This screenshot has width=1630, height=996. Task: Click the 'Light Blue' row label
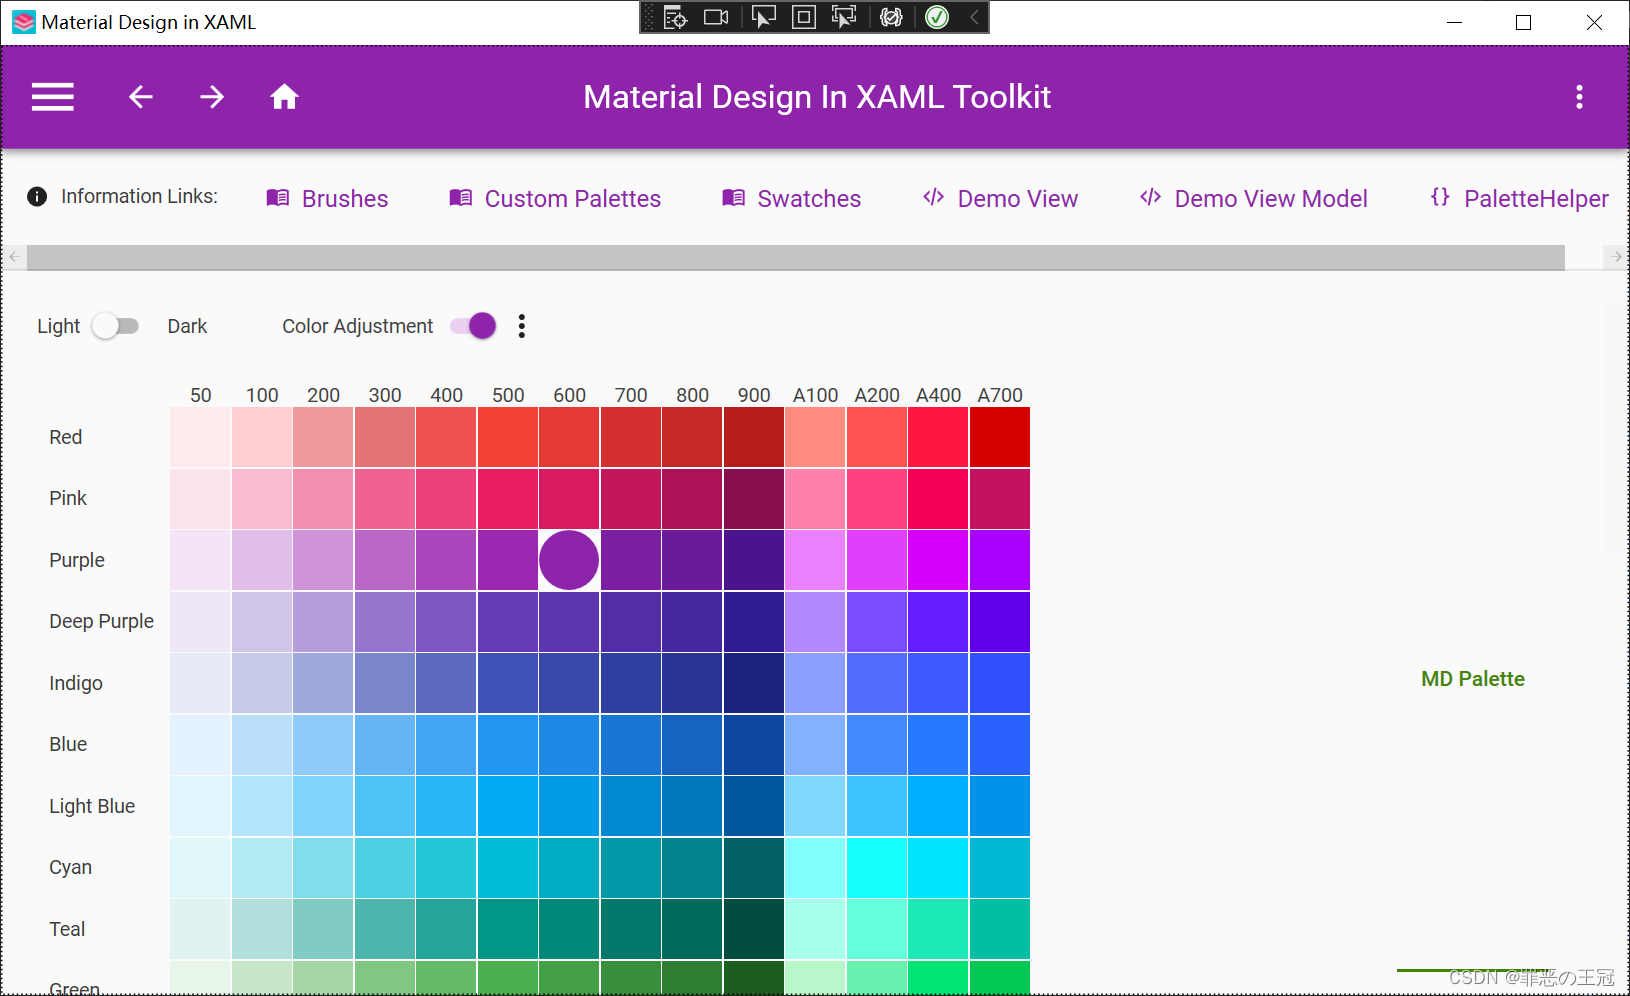92,806
